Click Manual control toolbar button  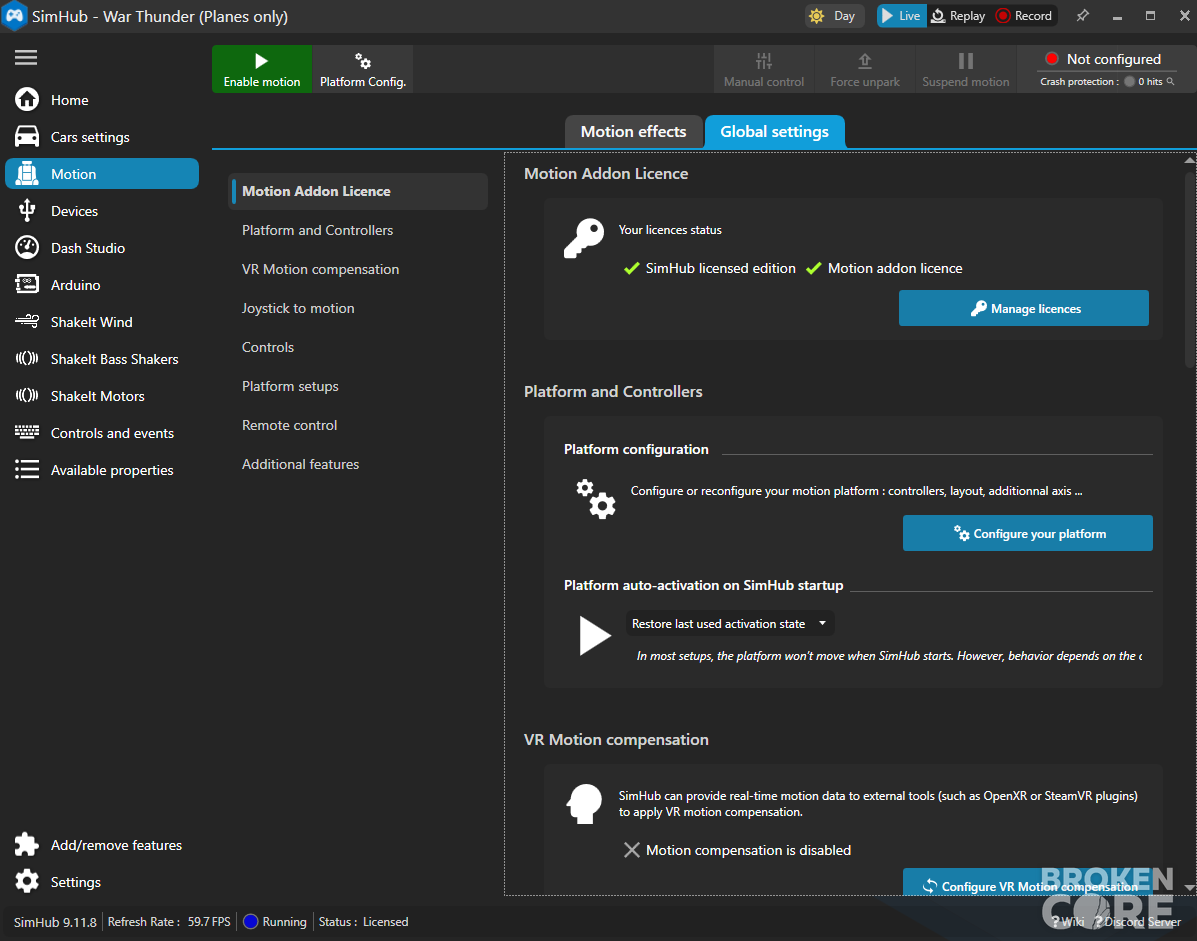point(763,69)
